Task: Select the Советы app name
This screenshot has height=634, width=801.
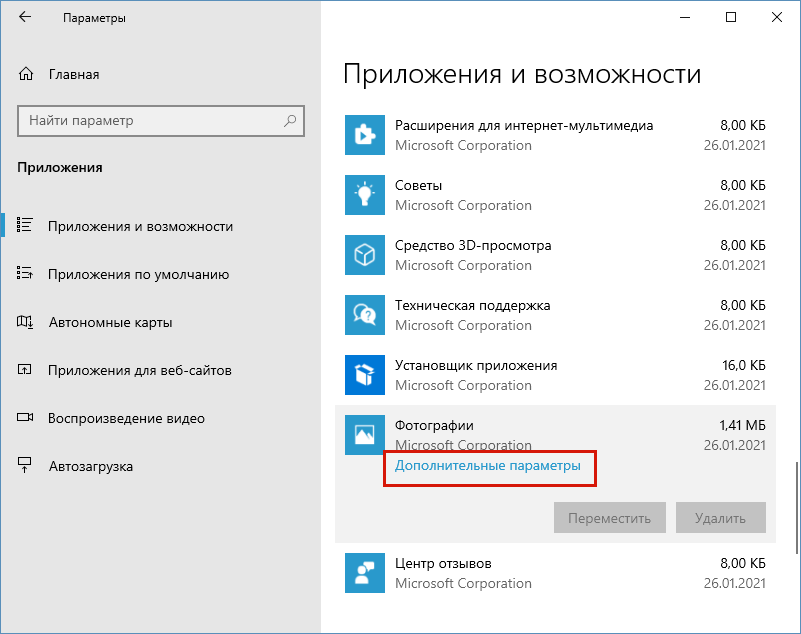Action: pos(418,185)
